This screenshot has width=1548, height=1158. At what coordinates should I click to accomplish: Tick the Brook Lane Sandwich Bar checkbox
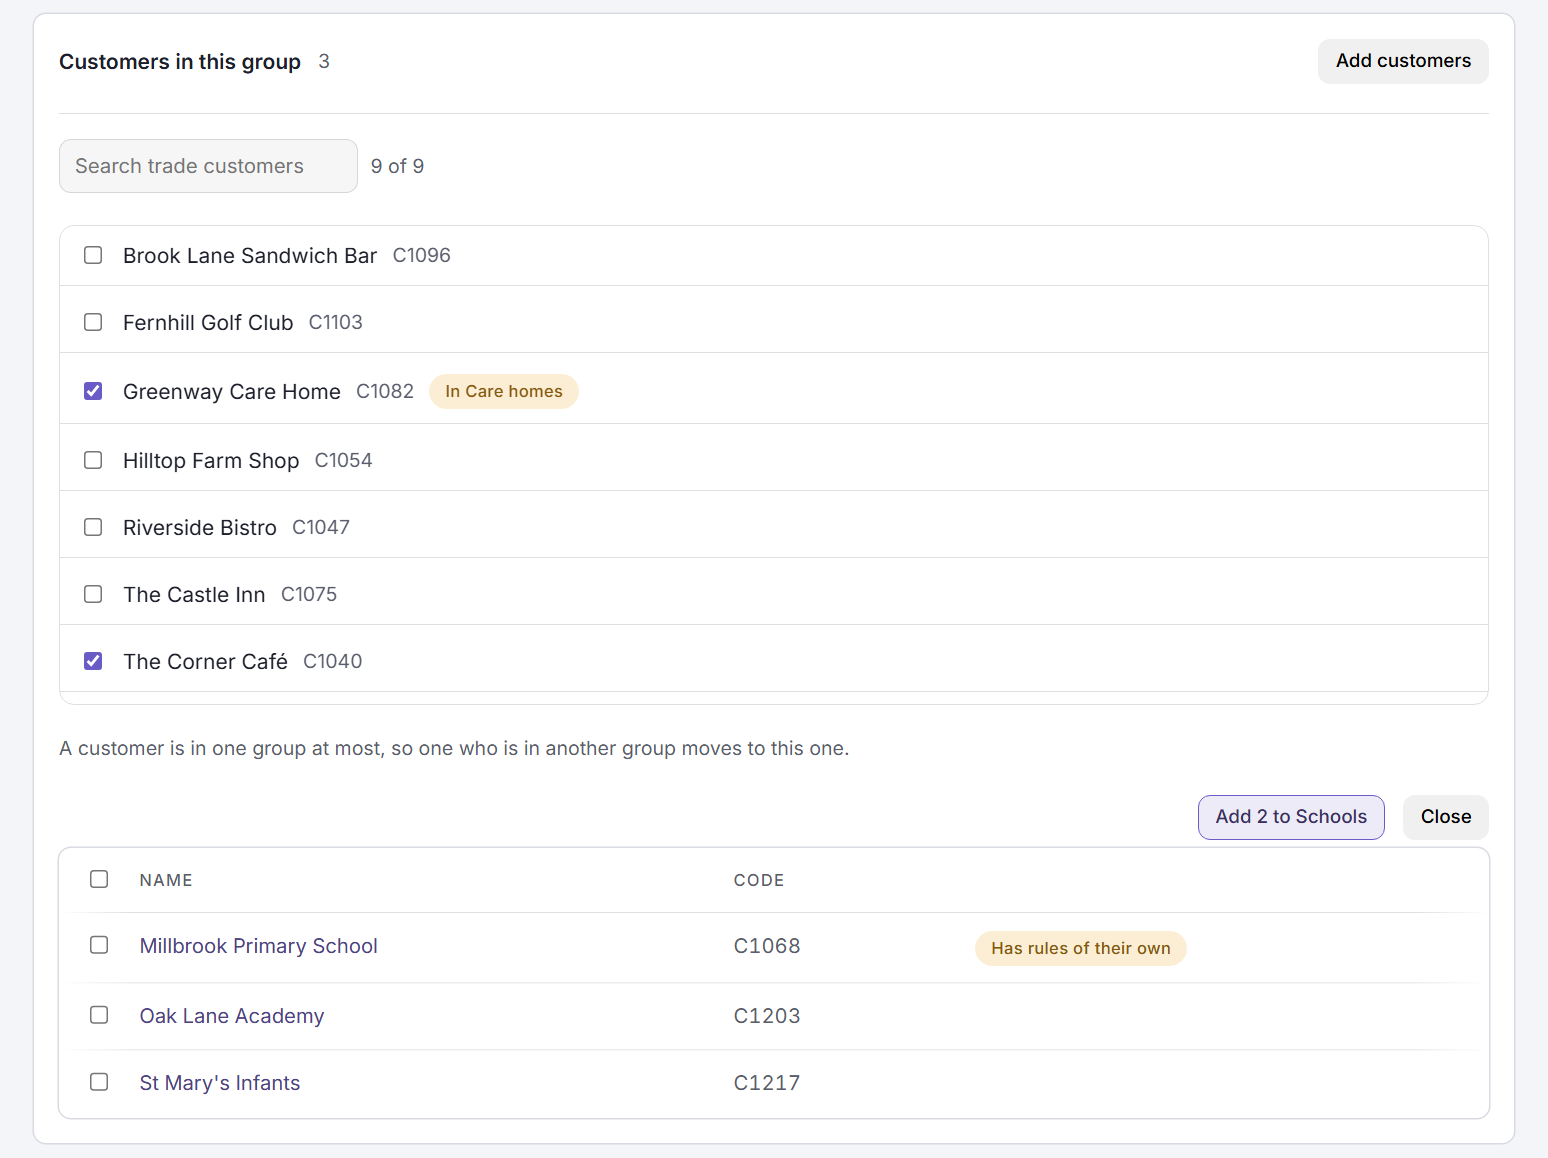click(x=93, y=255)
